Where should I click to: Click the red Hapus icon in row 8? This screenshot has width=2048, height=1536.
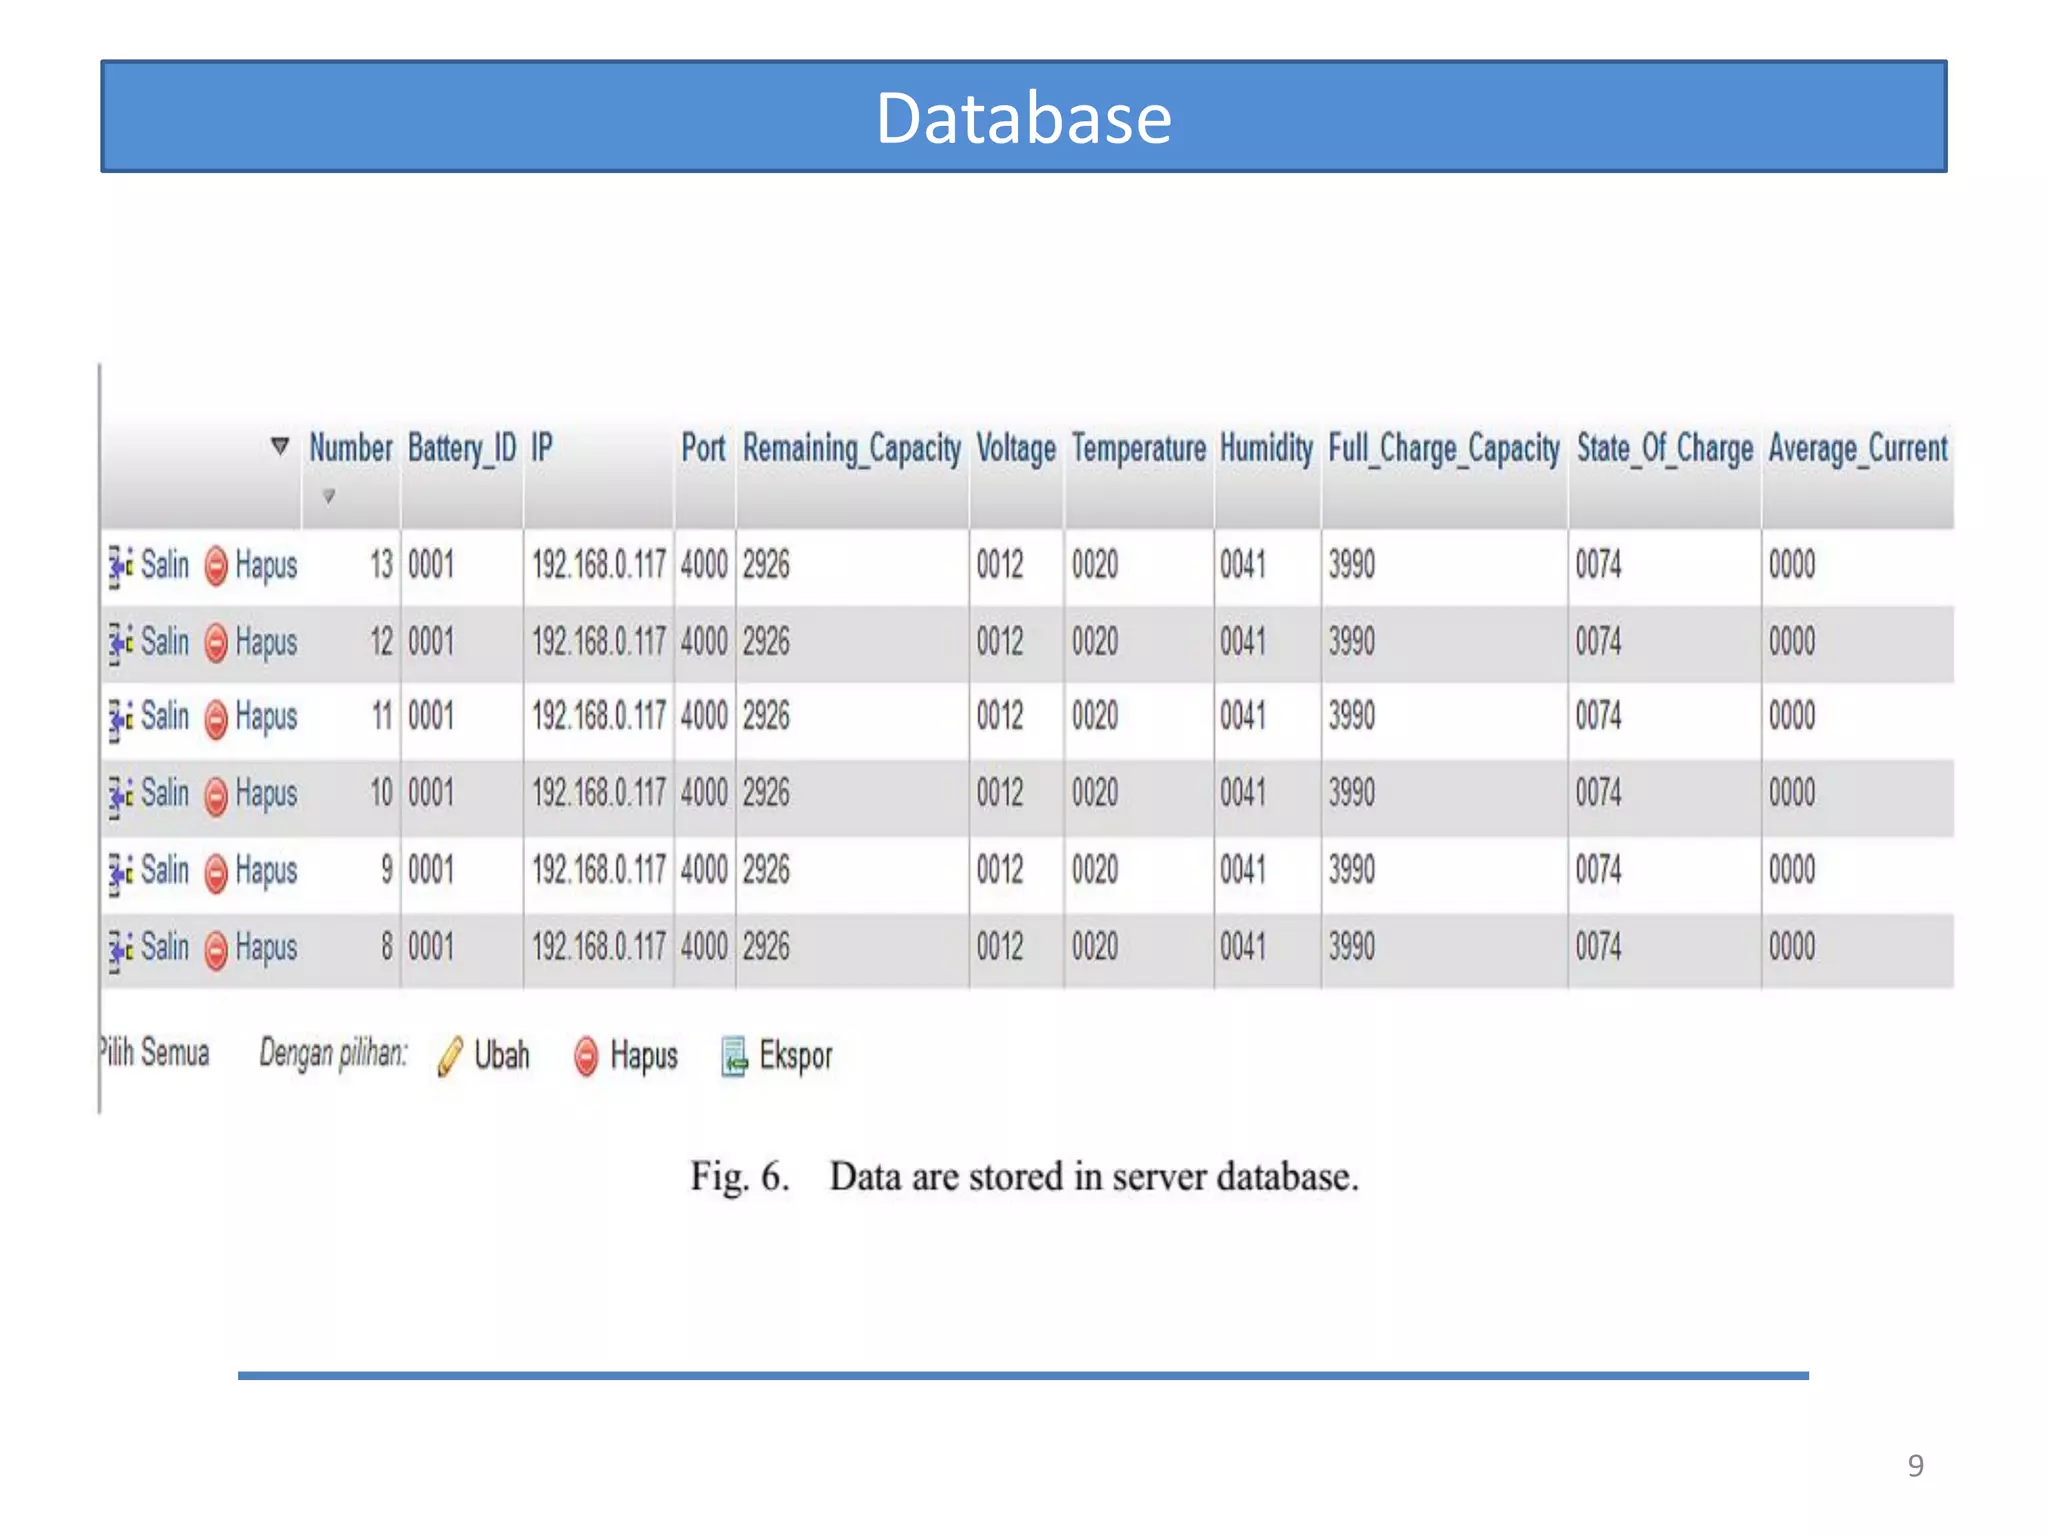click(216, 950)
